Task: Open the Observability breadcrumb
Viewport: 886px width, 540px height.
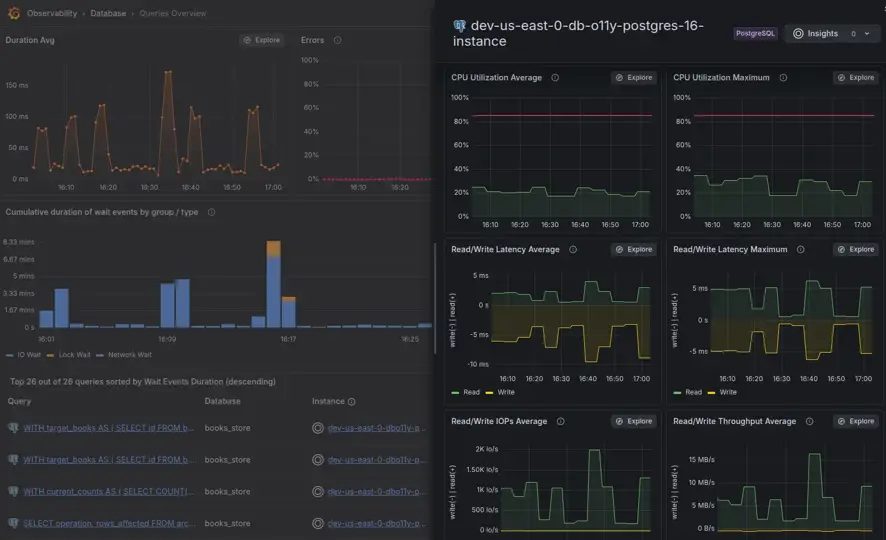Action: coord(52,13)
